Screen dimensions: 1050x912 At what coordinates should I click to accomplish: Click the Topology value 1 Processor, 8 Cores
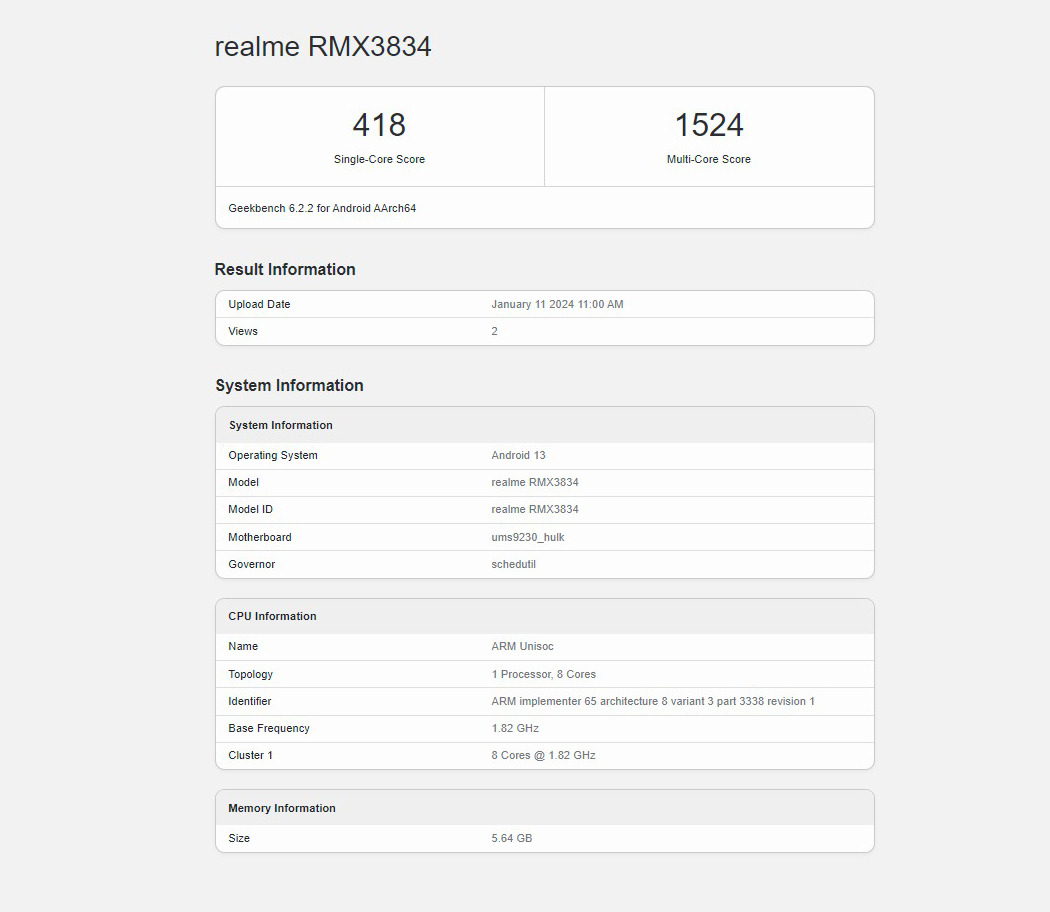click(x=543, y=674)
